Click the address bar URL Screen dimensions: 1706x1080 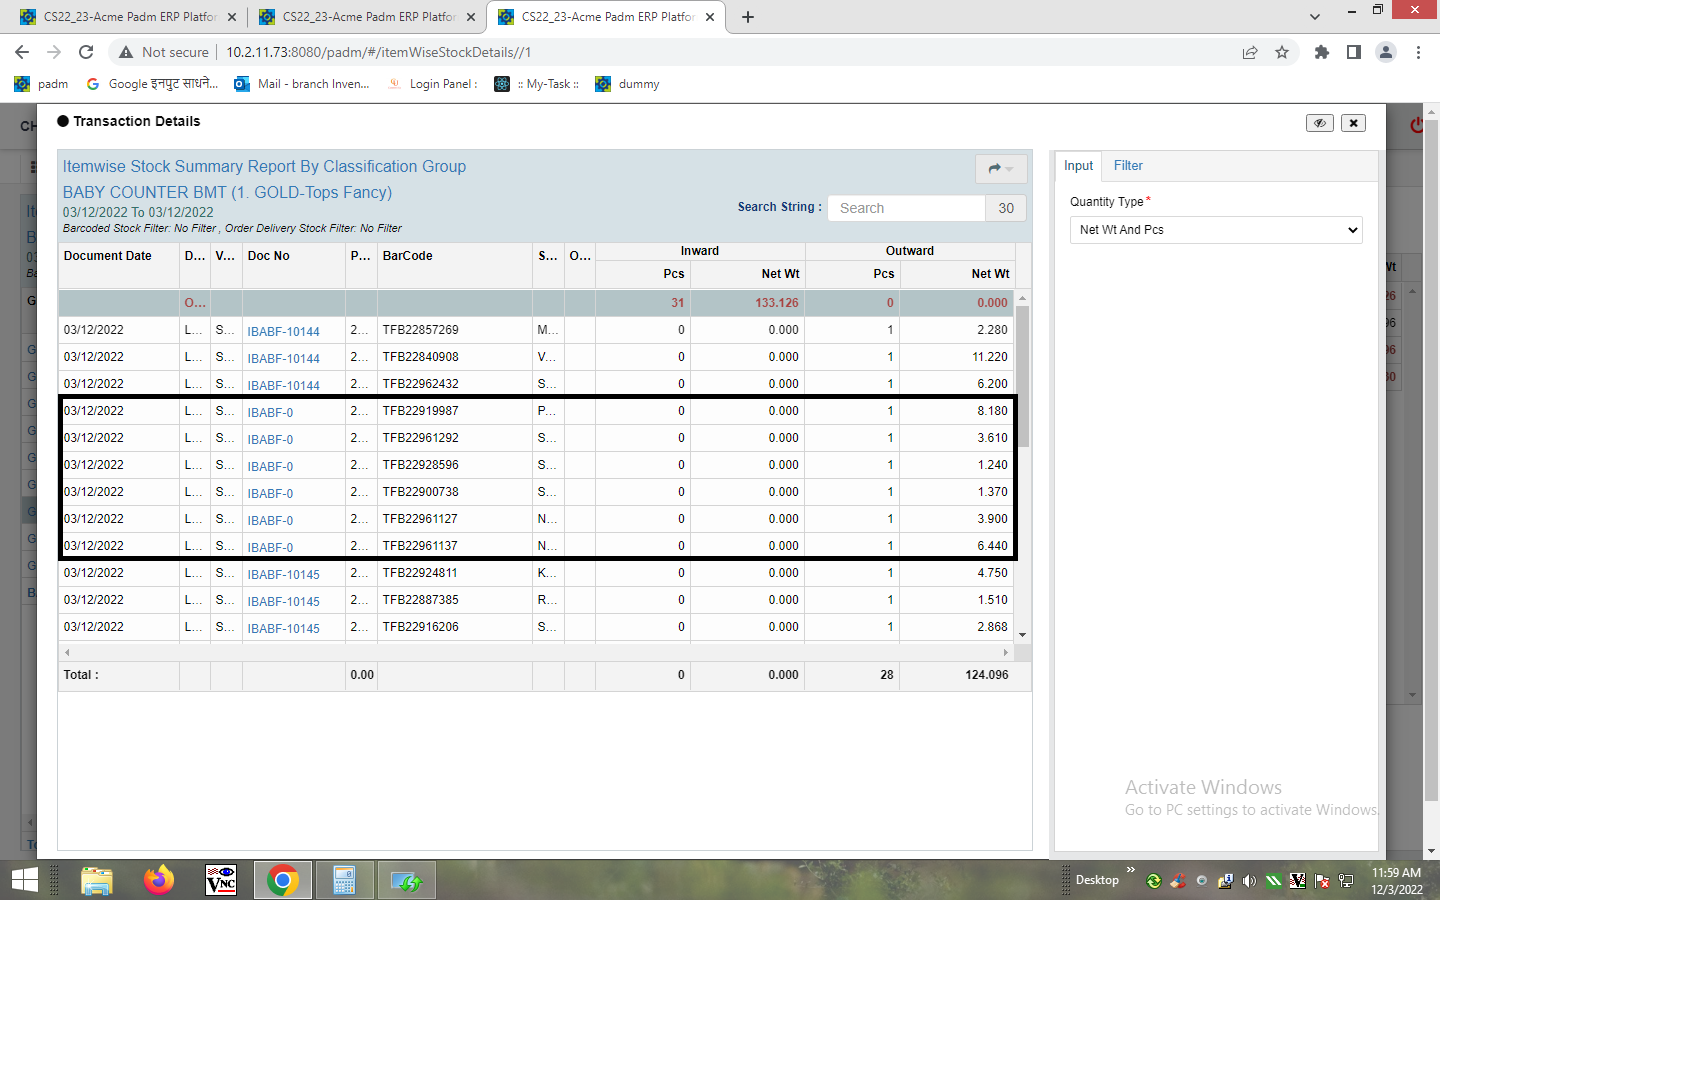pos(378,52)
